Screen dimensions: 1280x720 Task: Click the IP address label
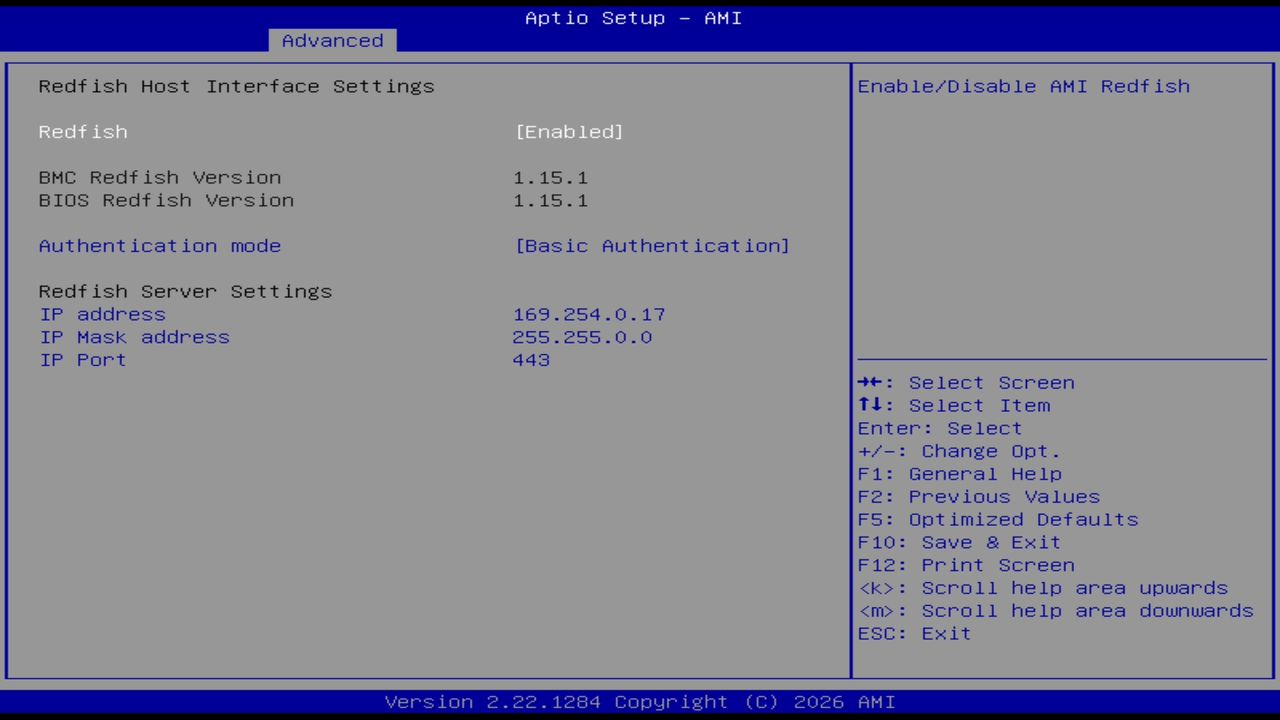click(102, 314)
